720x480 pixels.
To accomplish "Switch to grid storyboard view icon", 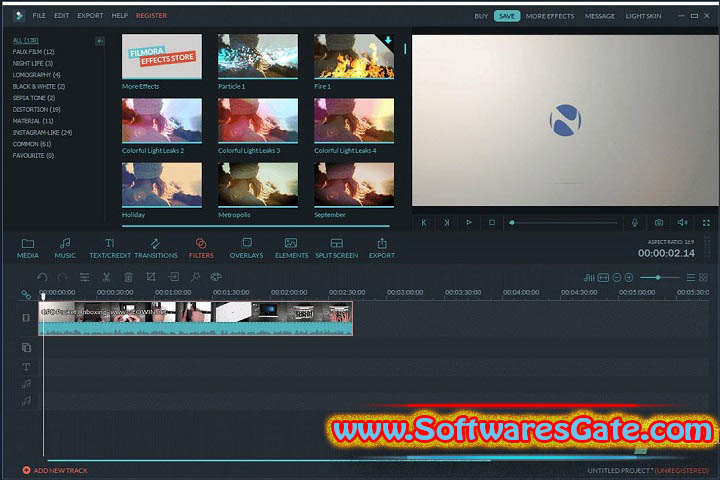I will 703,277.
